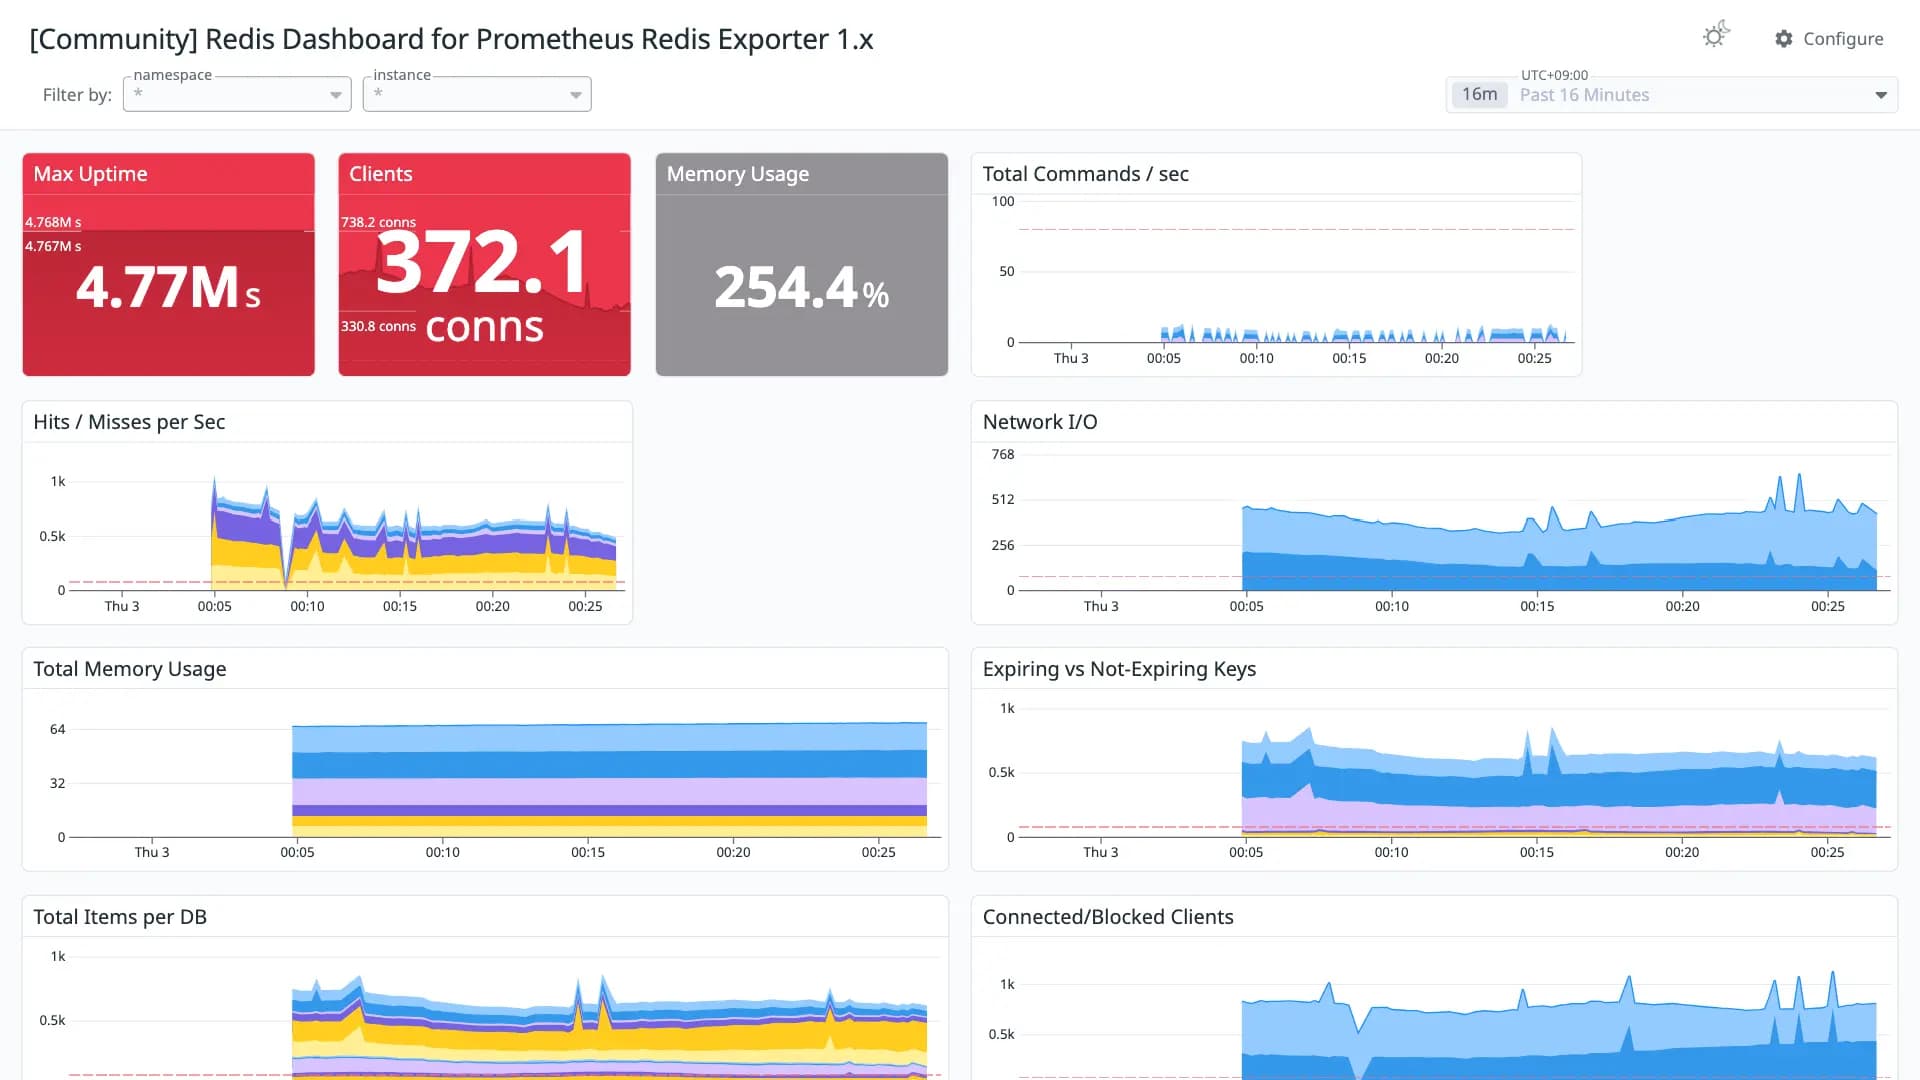Open the Memory Usage percentage widget
This screenshot has height=1080, width=1920.
(x=801, y=264)
